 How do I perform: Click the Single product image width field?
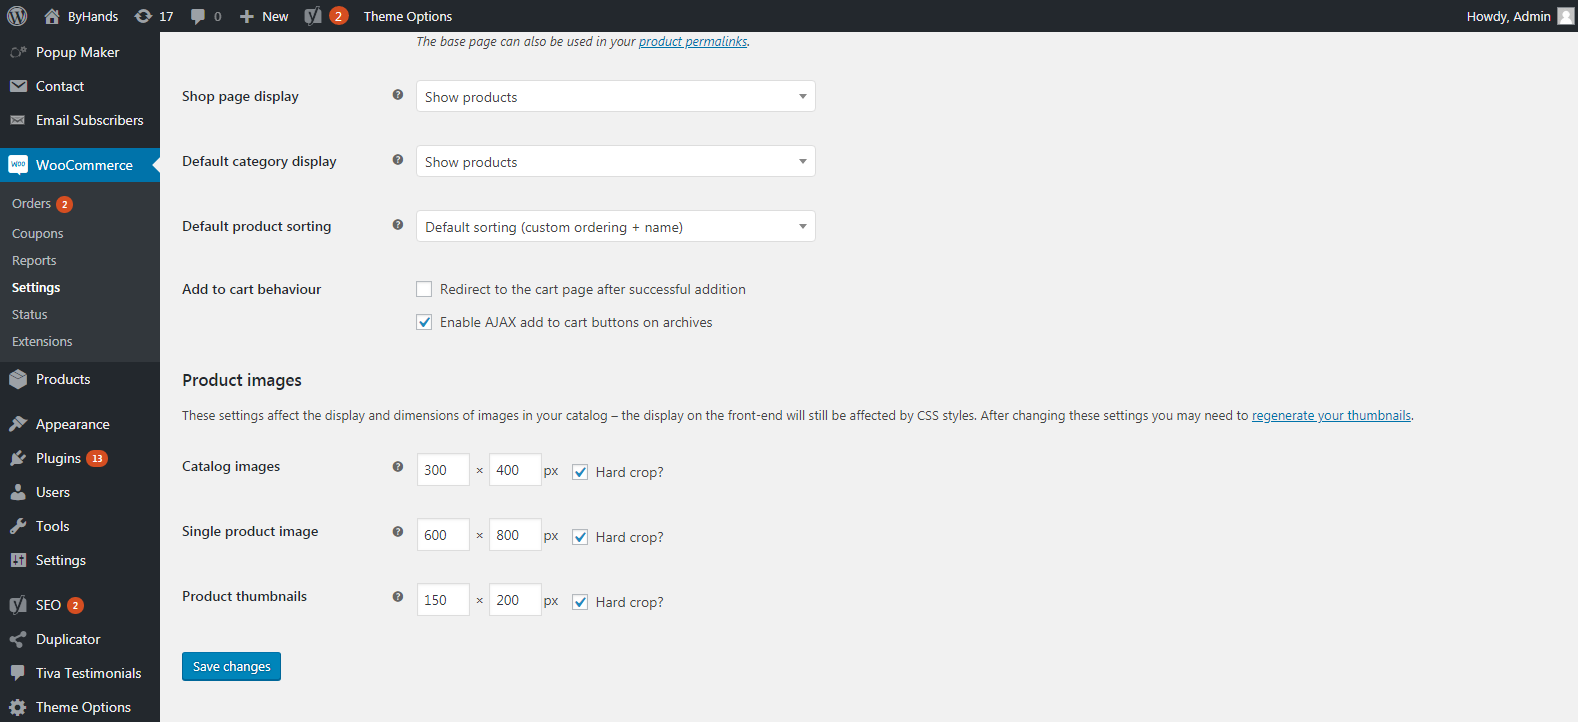[442, 535]
